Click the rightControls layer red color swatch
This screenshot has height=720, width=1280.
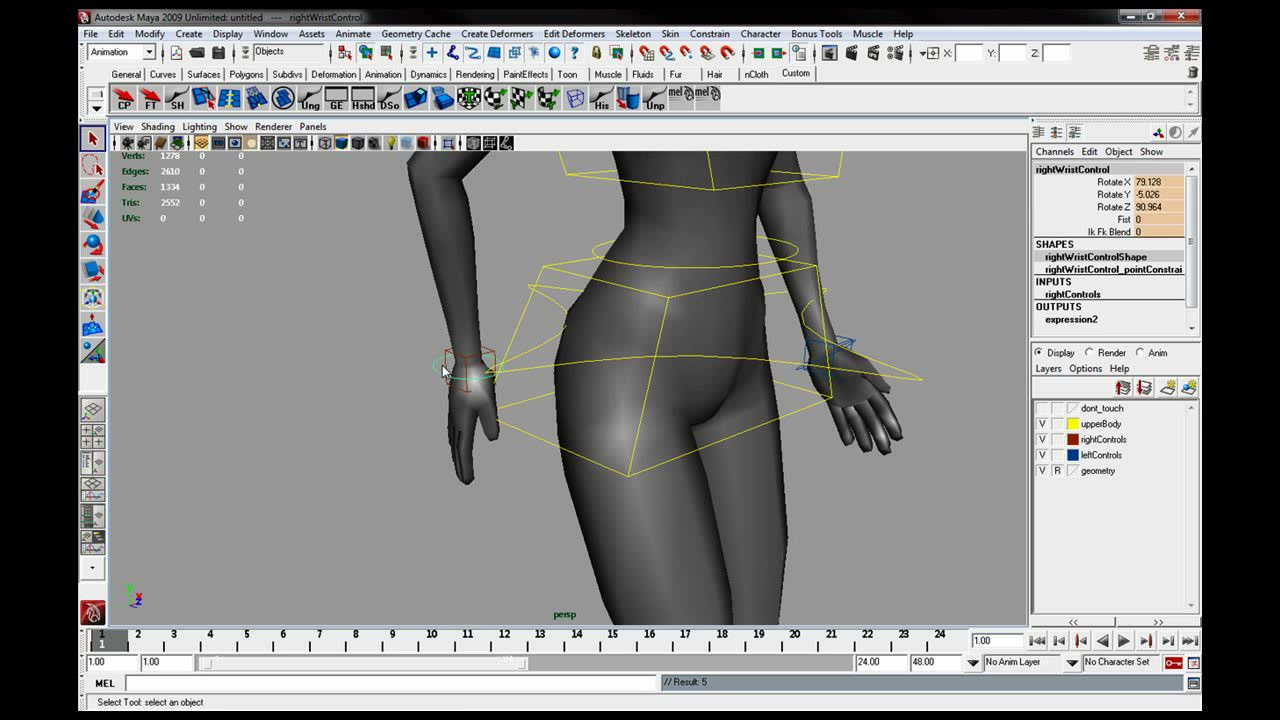(x=1073, y=440)
